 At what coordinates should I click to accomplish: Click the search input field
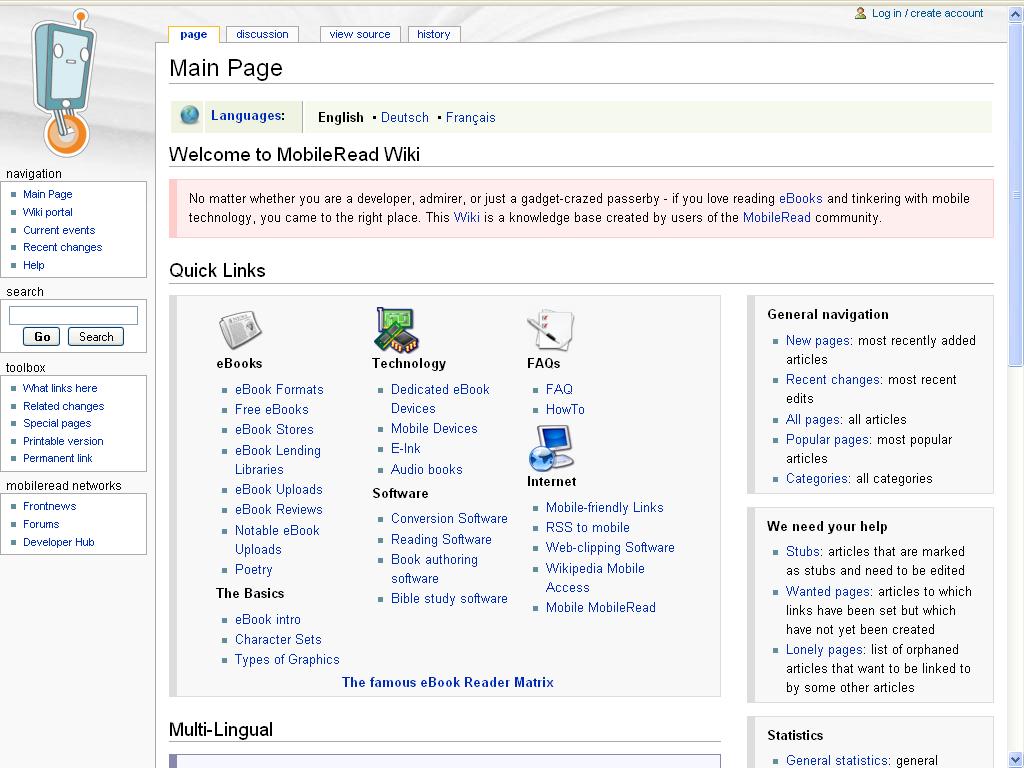point(73,315)
